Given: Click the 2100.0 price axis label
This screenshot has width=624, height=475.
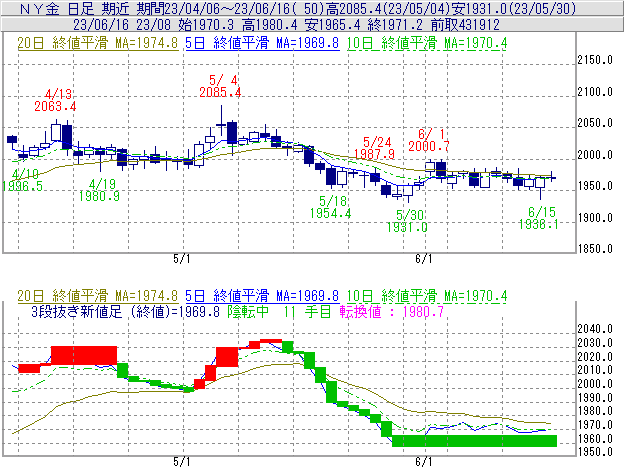Looking at the screenshot, I should (x=595, y=92).
